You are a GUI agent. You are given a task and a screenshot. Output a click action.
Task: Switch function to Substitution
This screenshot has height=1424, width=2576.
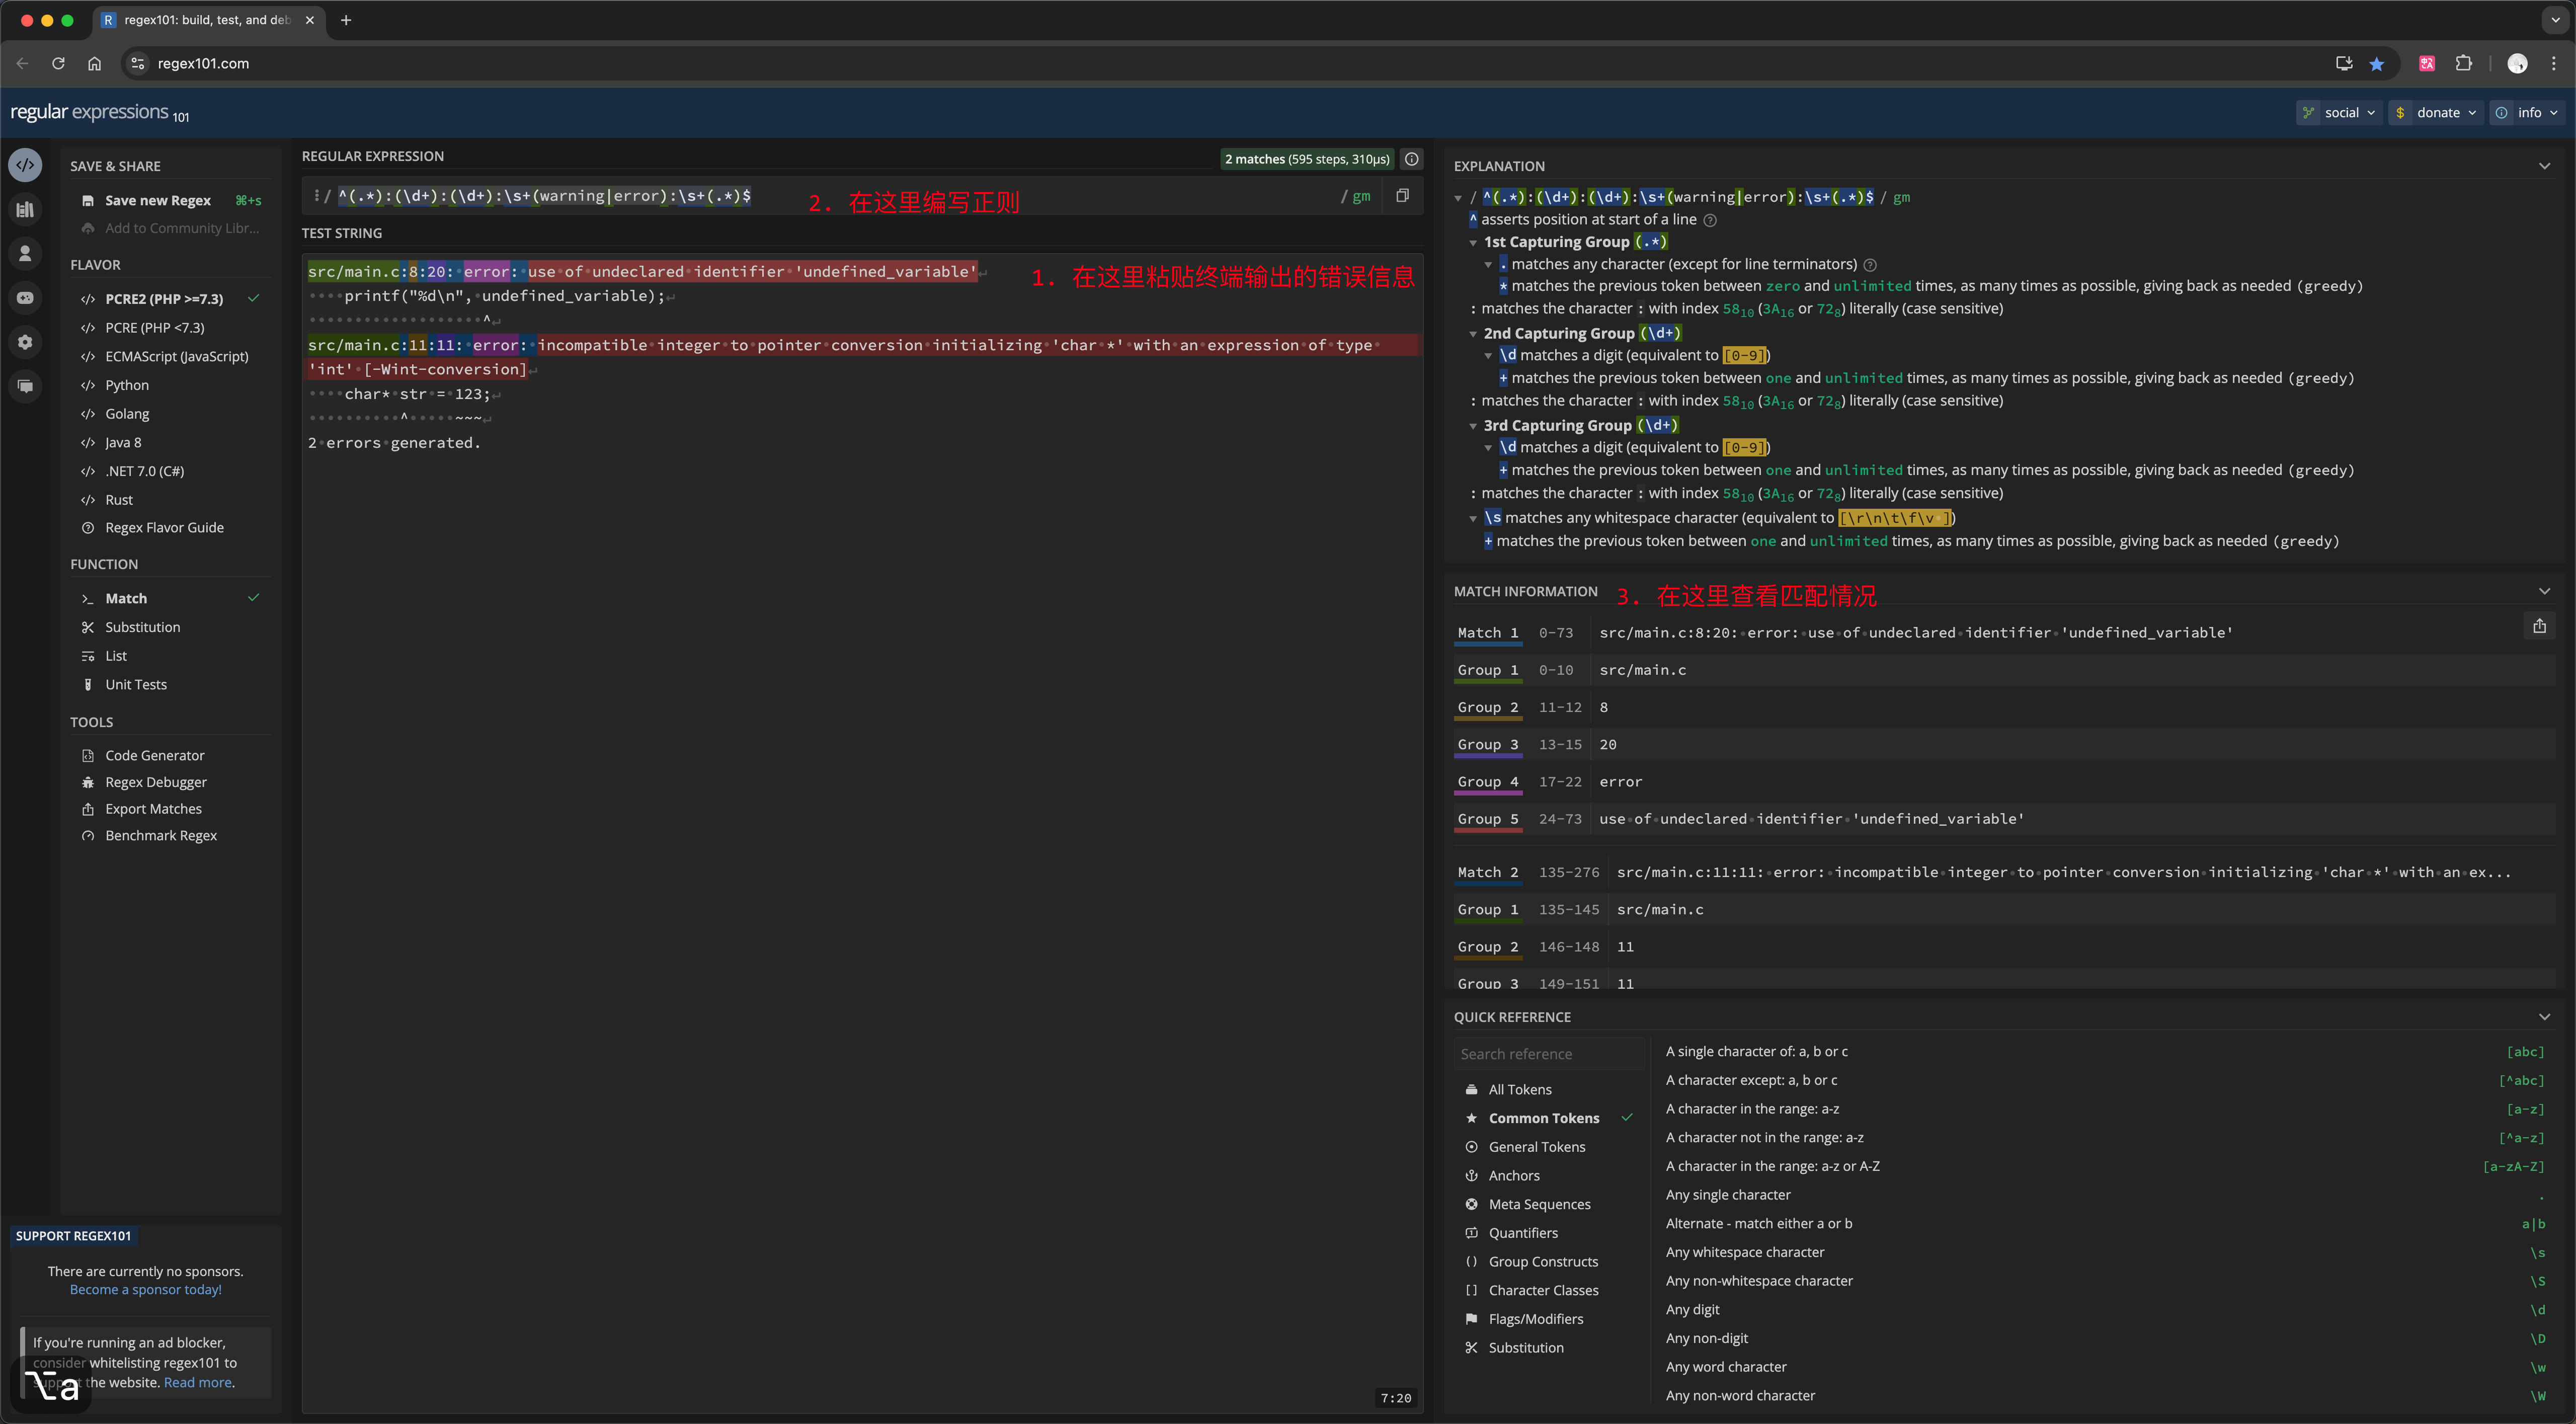coord(143,627)
